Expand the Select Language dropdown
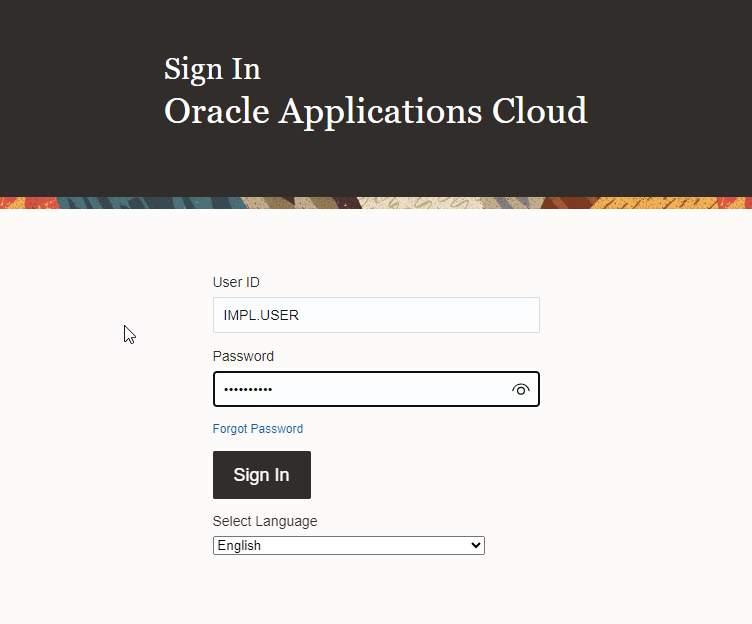Image resolution: width=752 pixels, height=624 pixels. tap(349, 545)
